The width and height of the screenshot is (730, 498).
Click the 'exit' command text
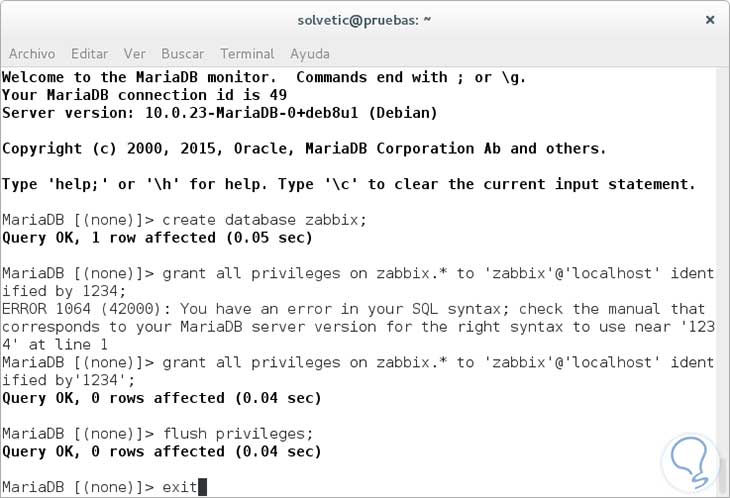click(x=179, y=487)
